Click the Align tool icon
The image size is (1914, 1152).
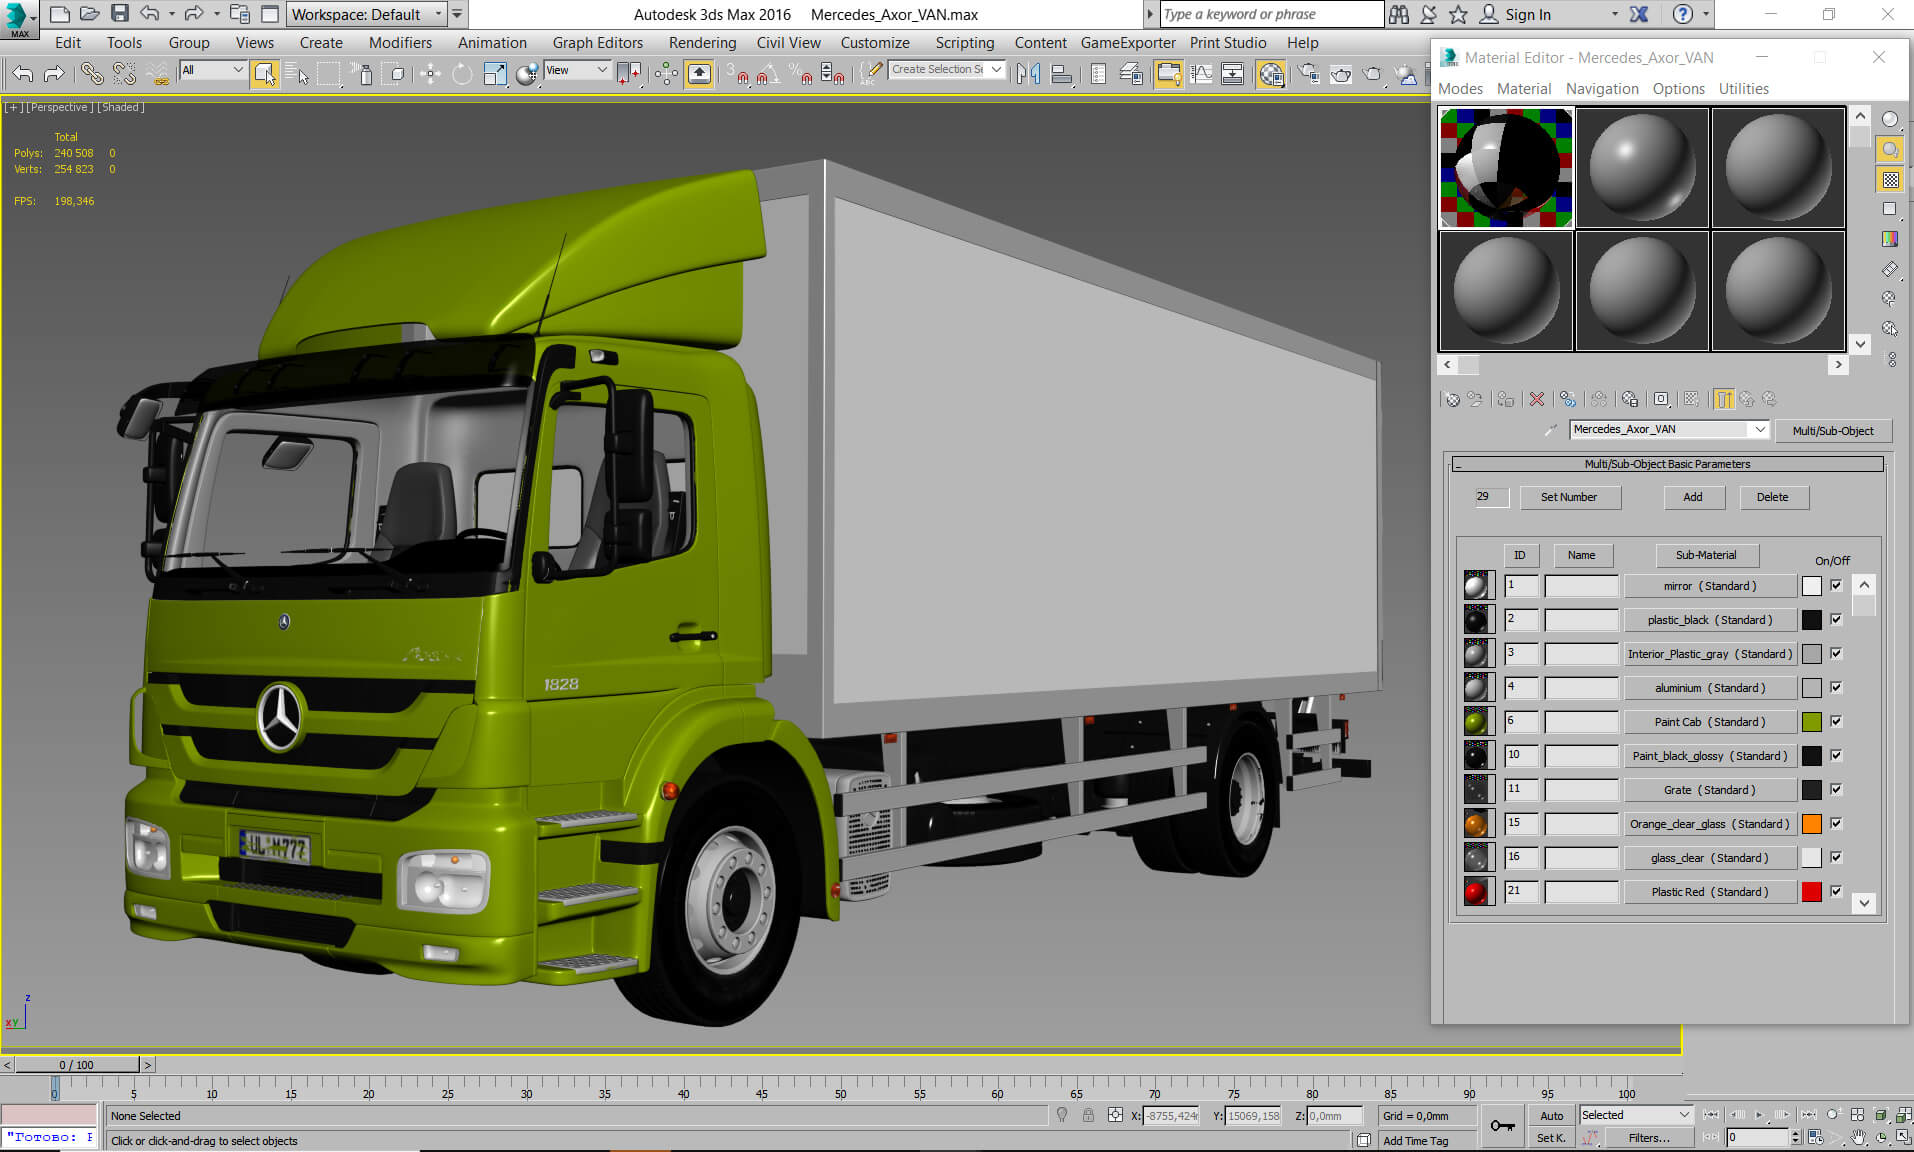click(x=1061, y=73)
